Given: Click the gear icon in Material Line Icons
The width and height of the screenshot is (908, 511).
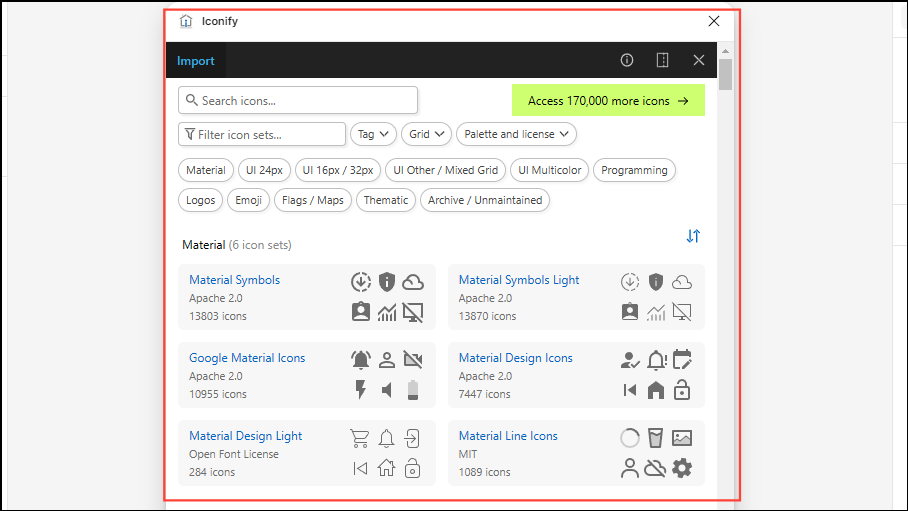Looking at the screenshot, I should (x=682, y=468).
